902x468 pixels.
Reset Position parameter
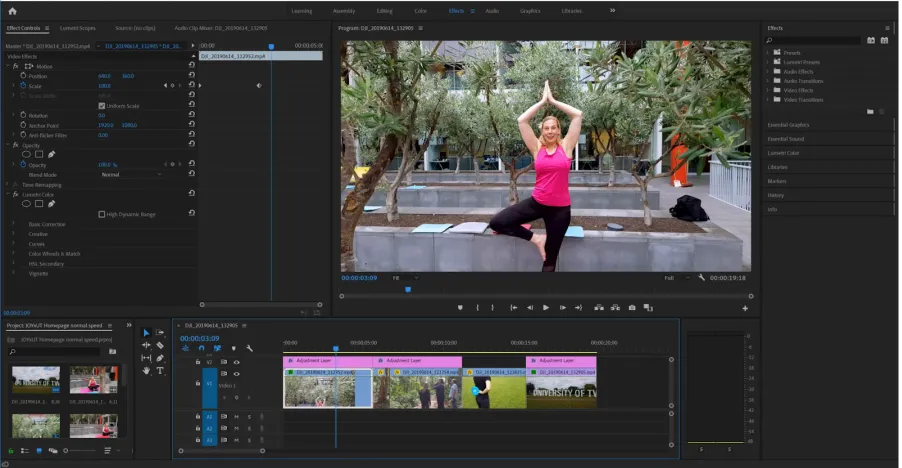(x=192, y=75)
